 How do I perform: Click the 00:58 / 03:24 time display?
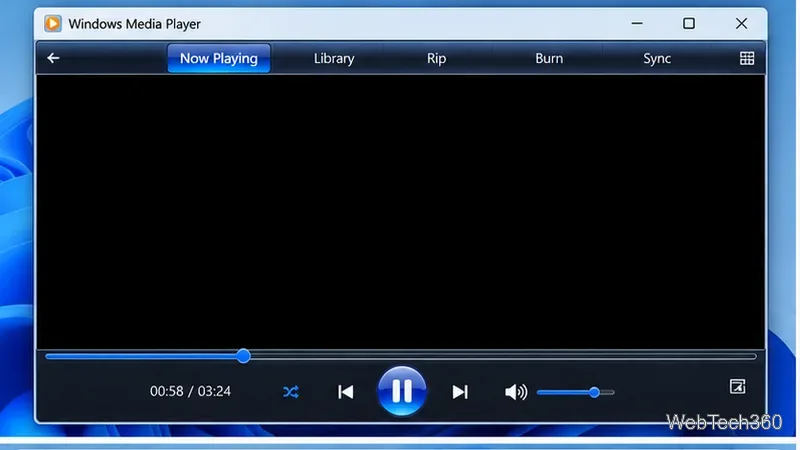point(190,391)
